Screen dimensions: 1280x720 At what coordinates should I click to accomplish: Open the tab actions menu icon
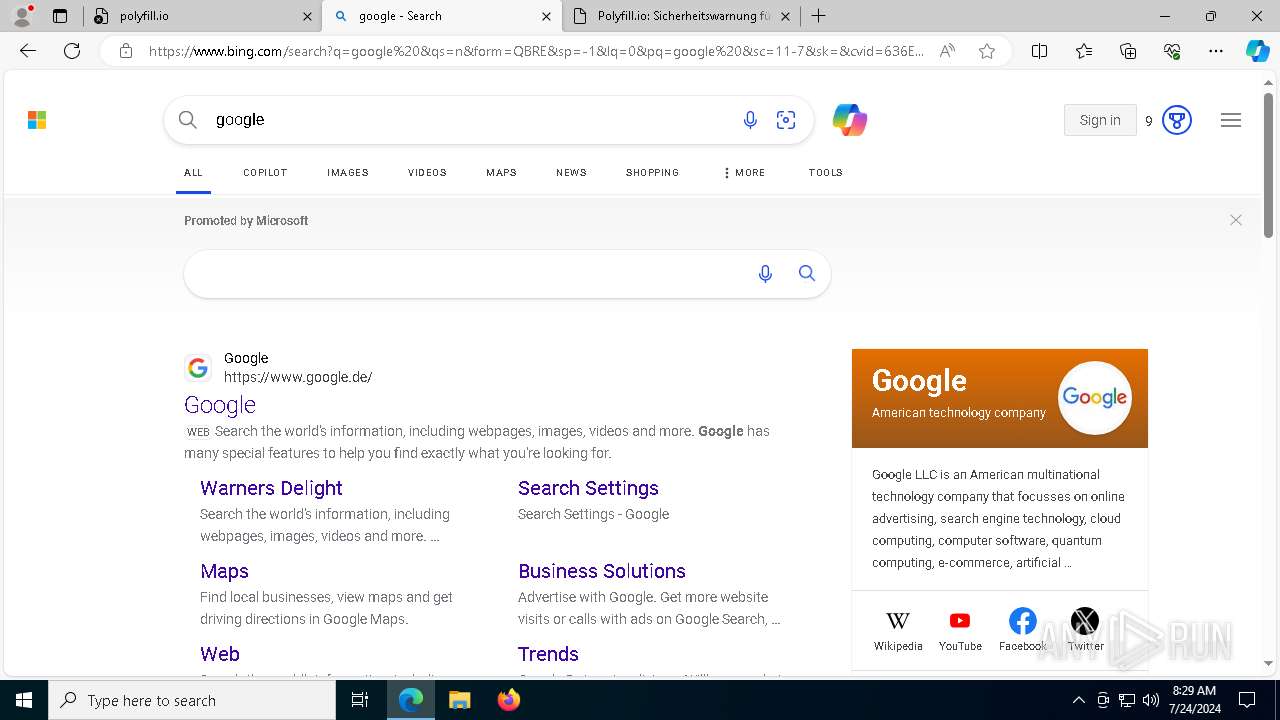pyautogui.click(x=60, y=16)
